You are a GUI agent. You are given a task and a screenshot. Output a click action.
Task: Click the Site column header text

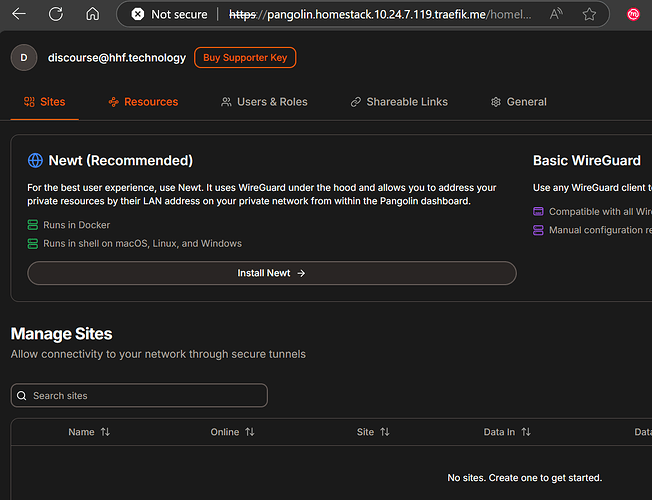point(365,432)
